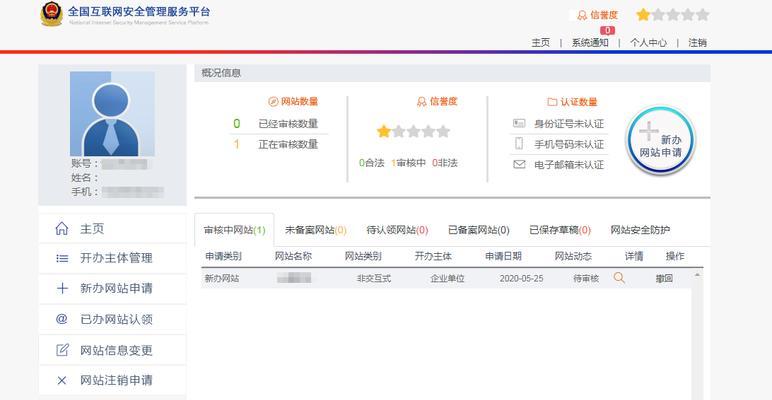Click 注销 to log out
Image resolution: width=772 pixels, height=400 pixels.
(x=698, y=43)
